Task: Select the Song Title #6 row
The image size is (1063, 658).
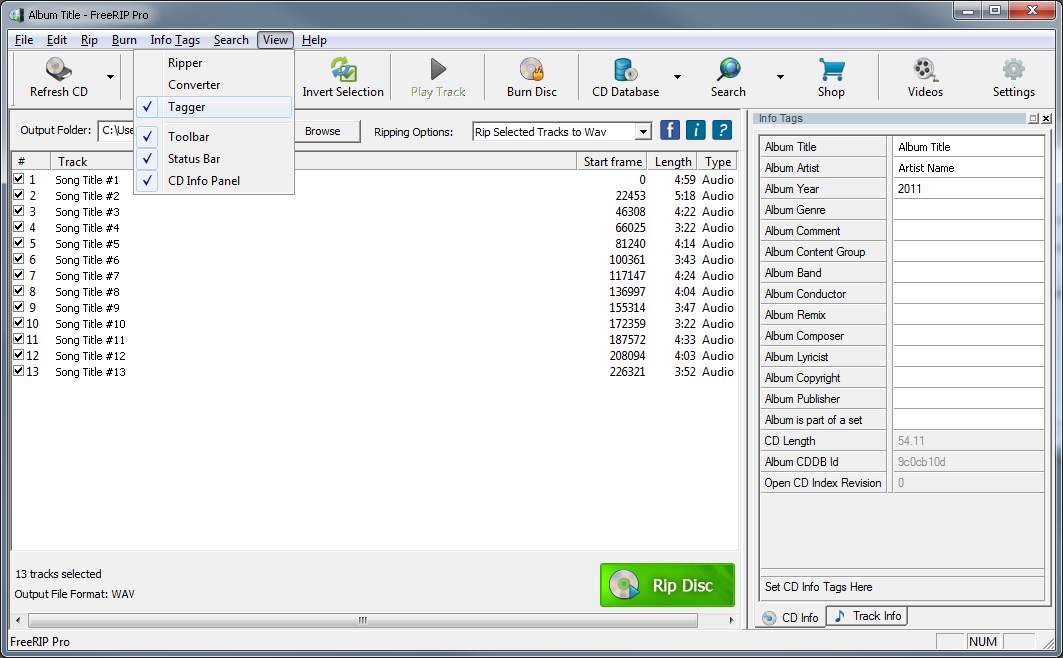Action: [x=374, y=260]
